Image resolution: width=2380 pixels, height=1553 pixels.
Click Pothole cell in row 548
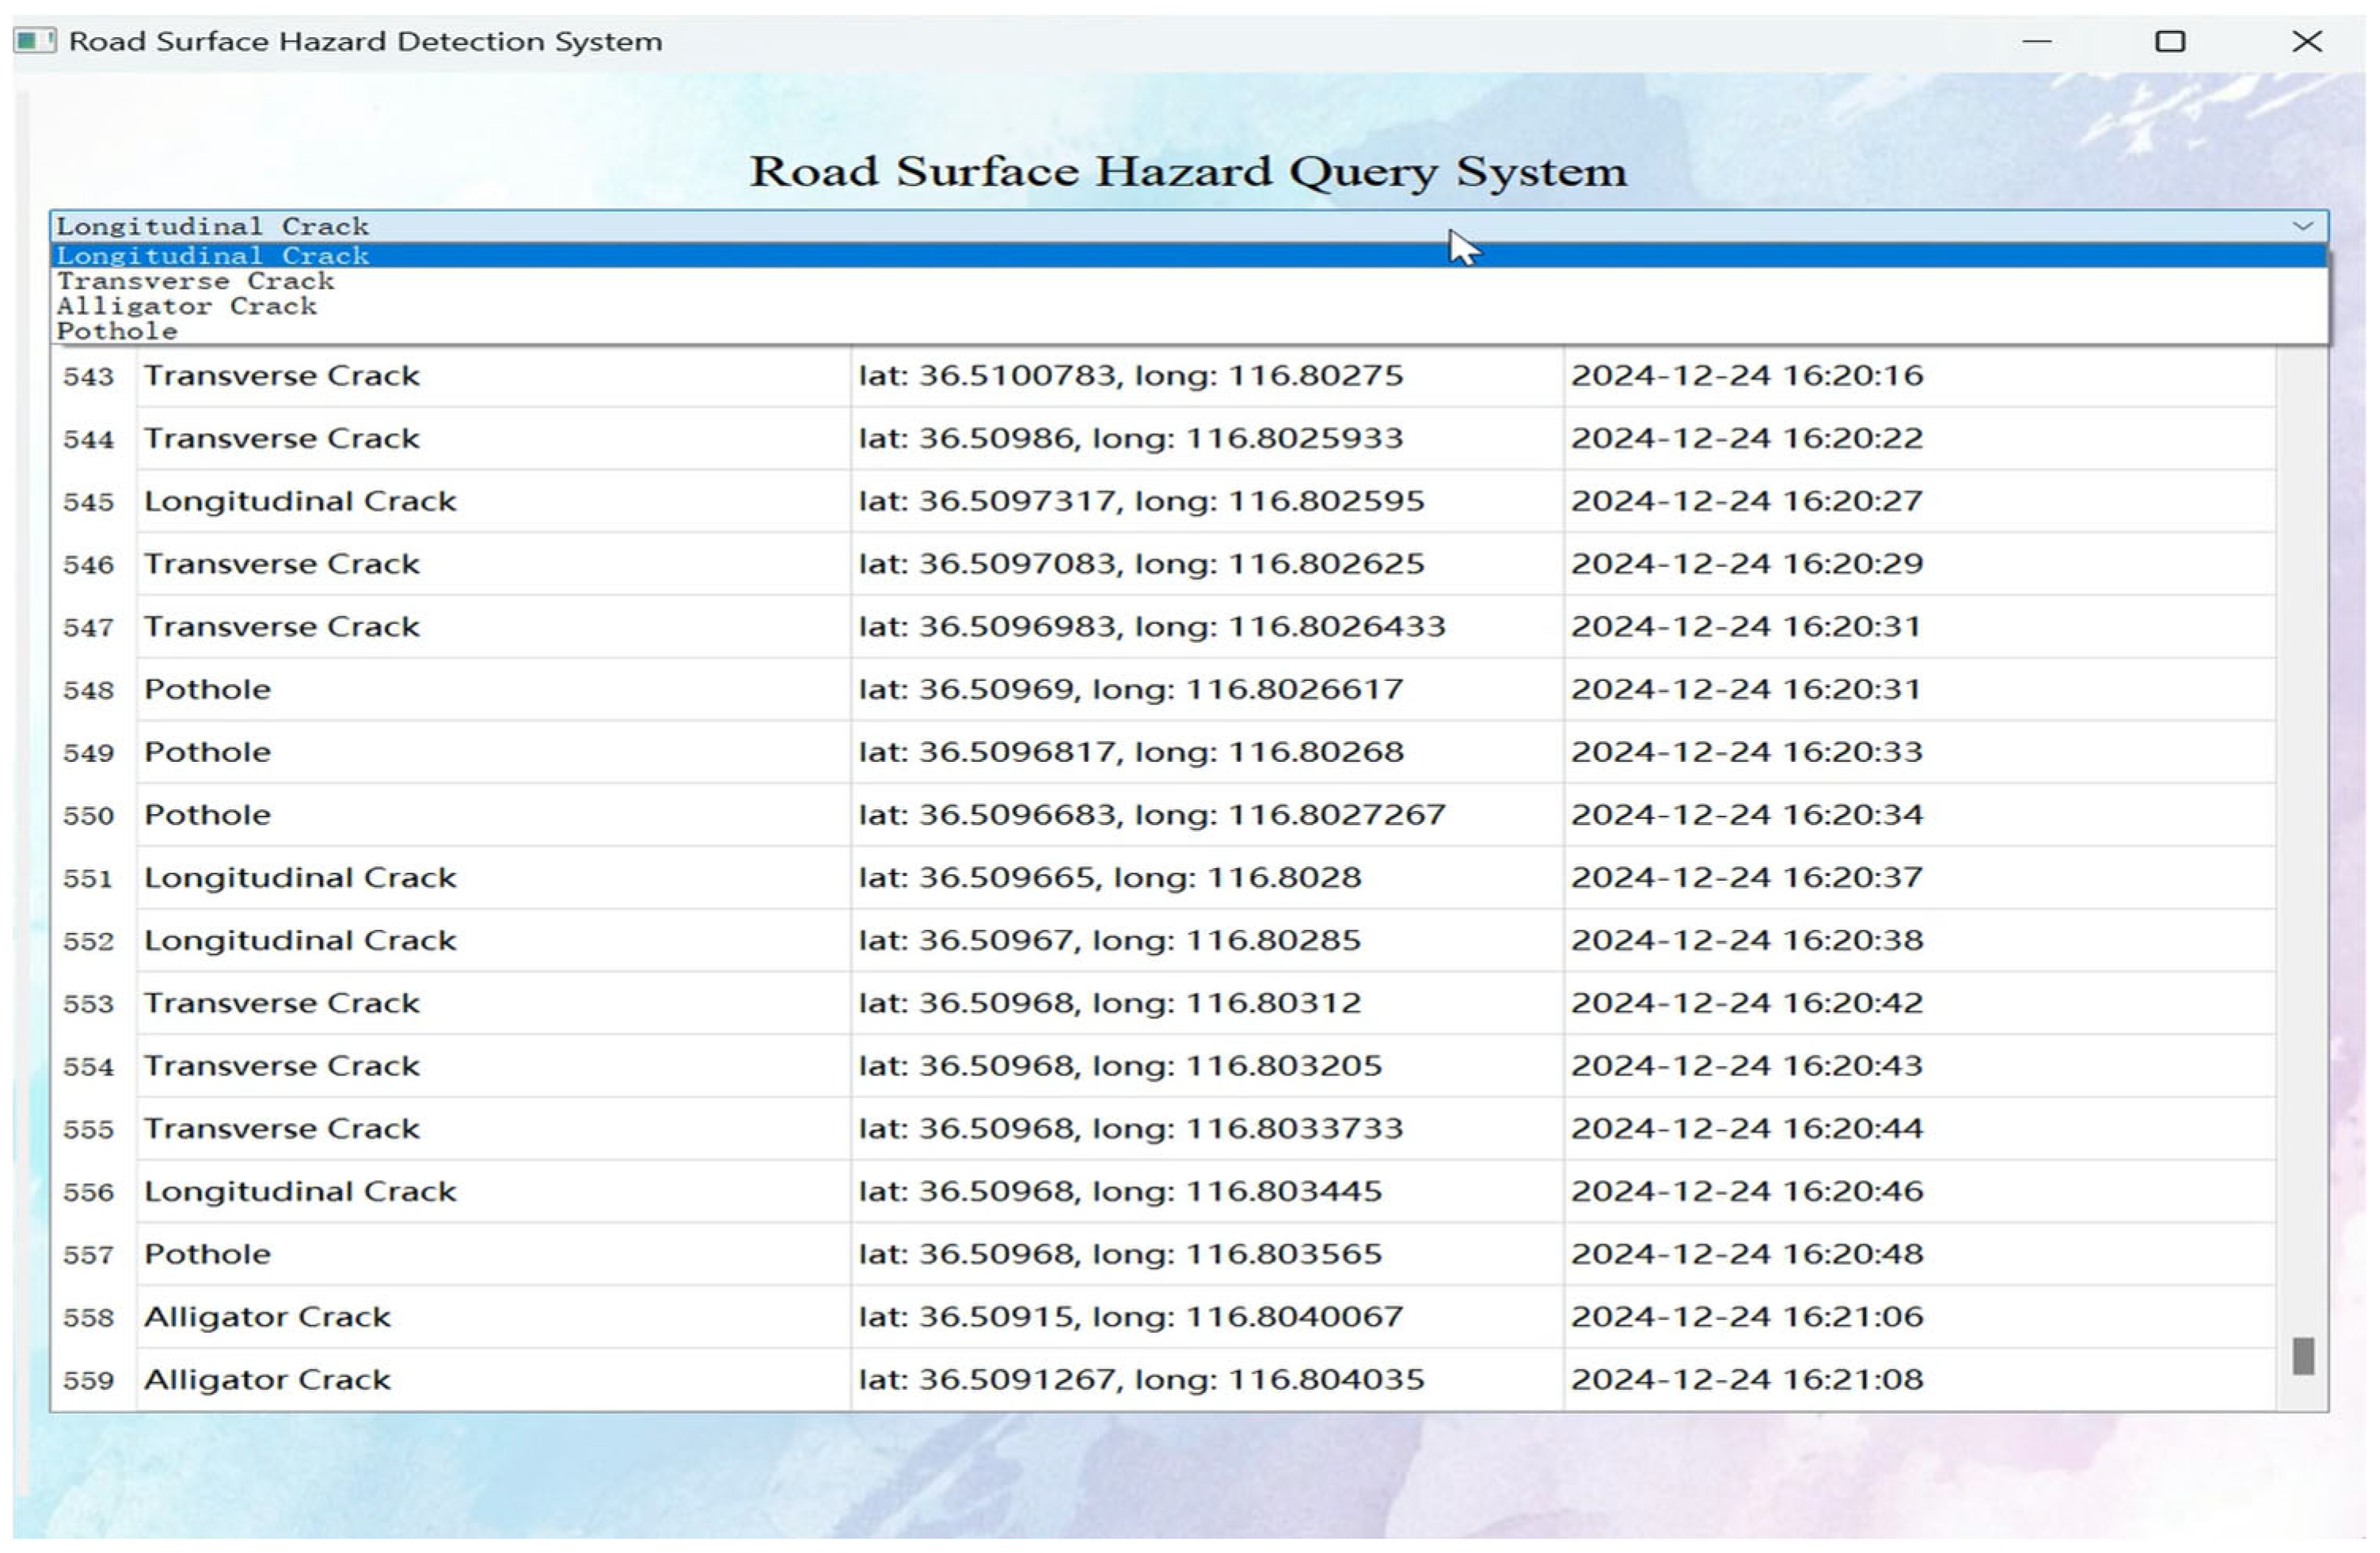494,690
